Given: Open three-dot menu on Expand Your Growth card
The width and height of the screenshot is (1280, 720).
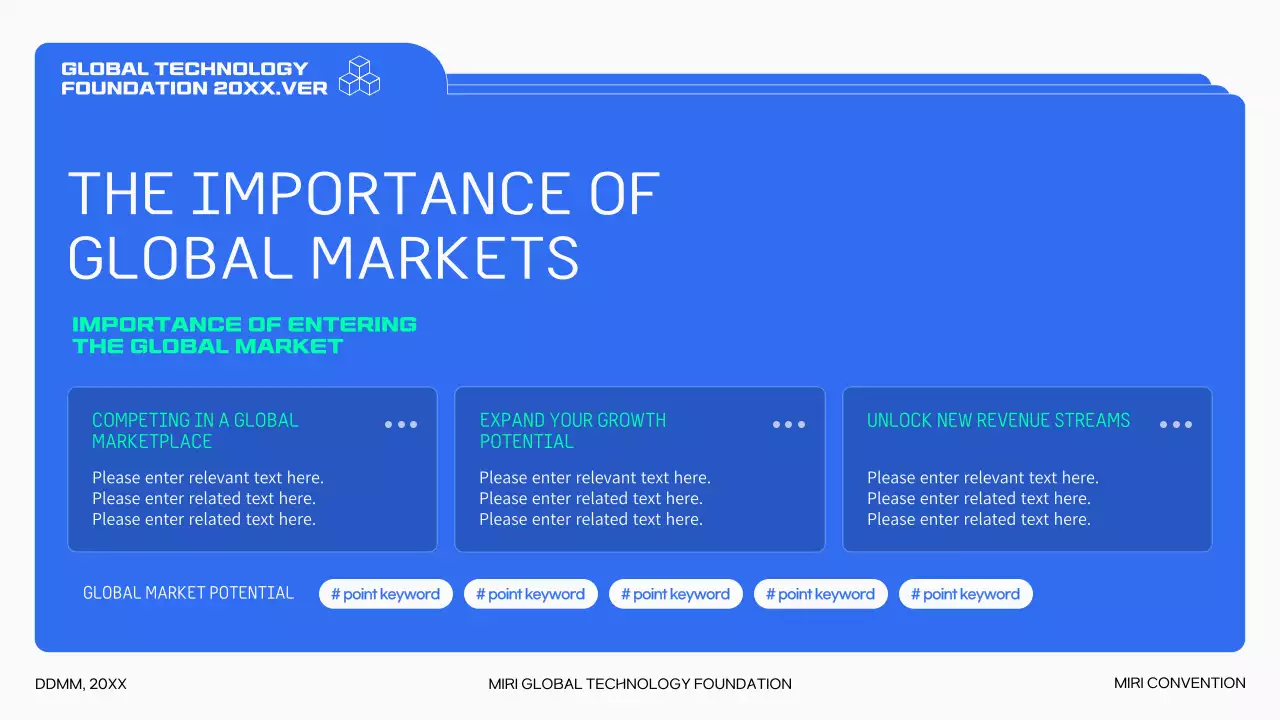Looking at the screenshot, I should coord(788,425).
